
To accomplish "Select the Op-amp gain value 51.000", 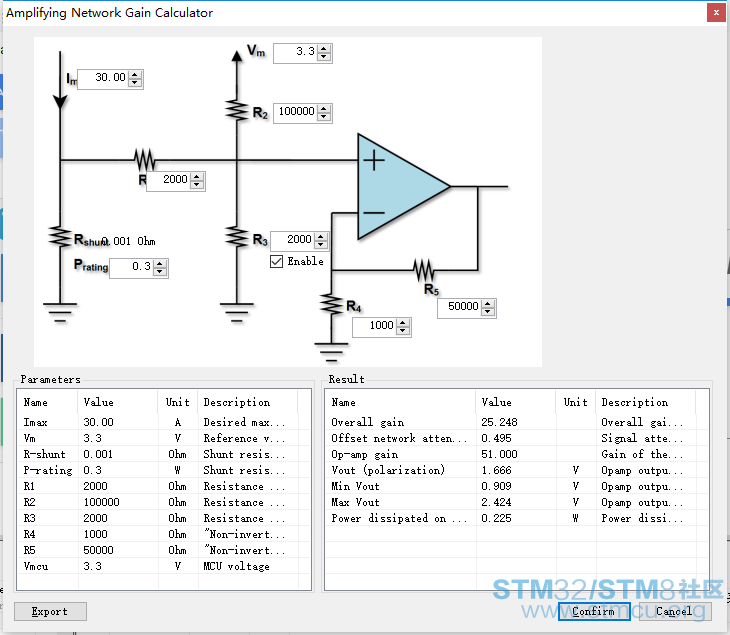I will [x=499, y=454].
